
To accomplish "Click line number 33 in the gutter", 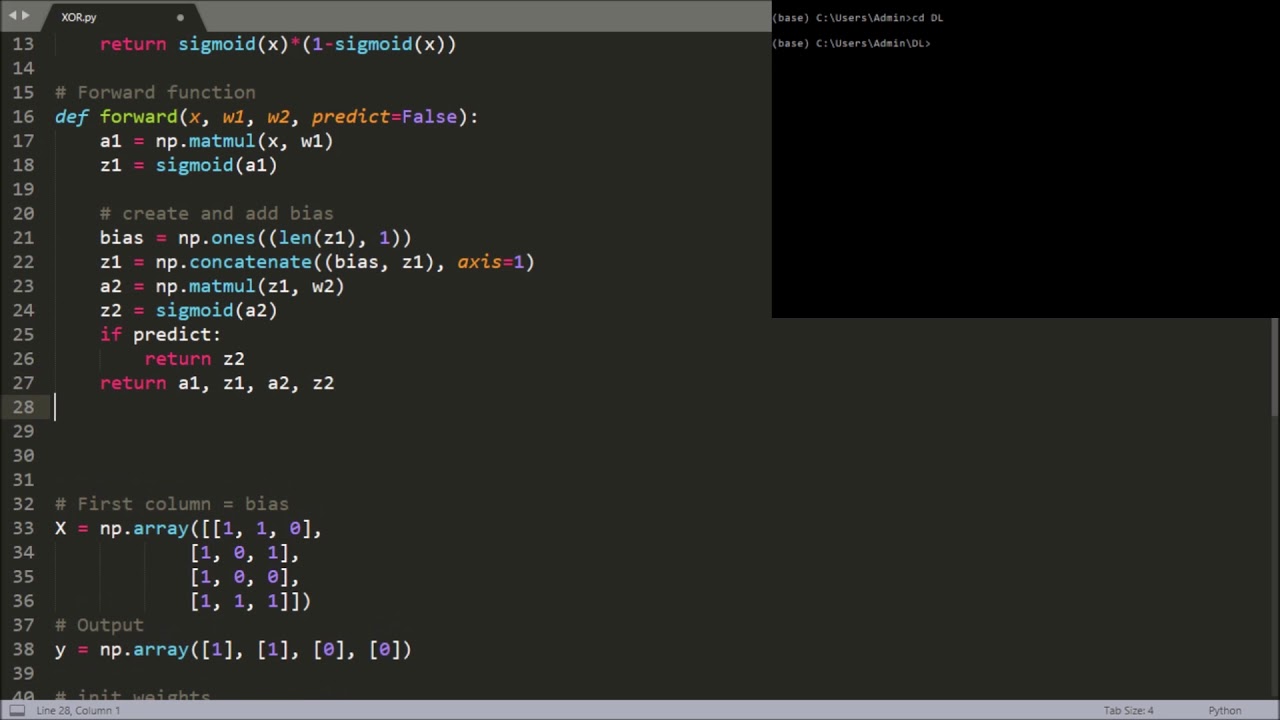I will pyautogui.click(x=23, y=528).
